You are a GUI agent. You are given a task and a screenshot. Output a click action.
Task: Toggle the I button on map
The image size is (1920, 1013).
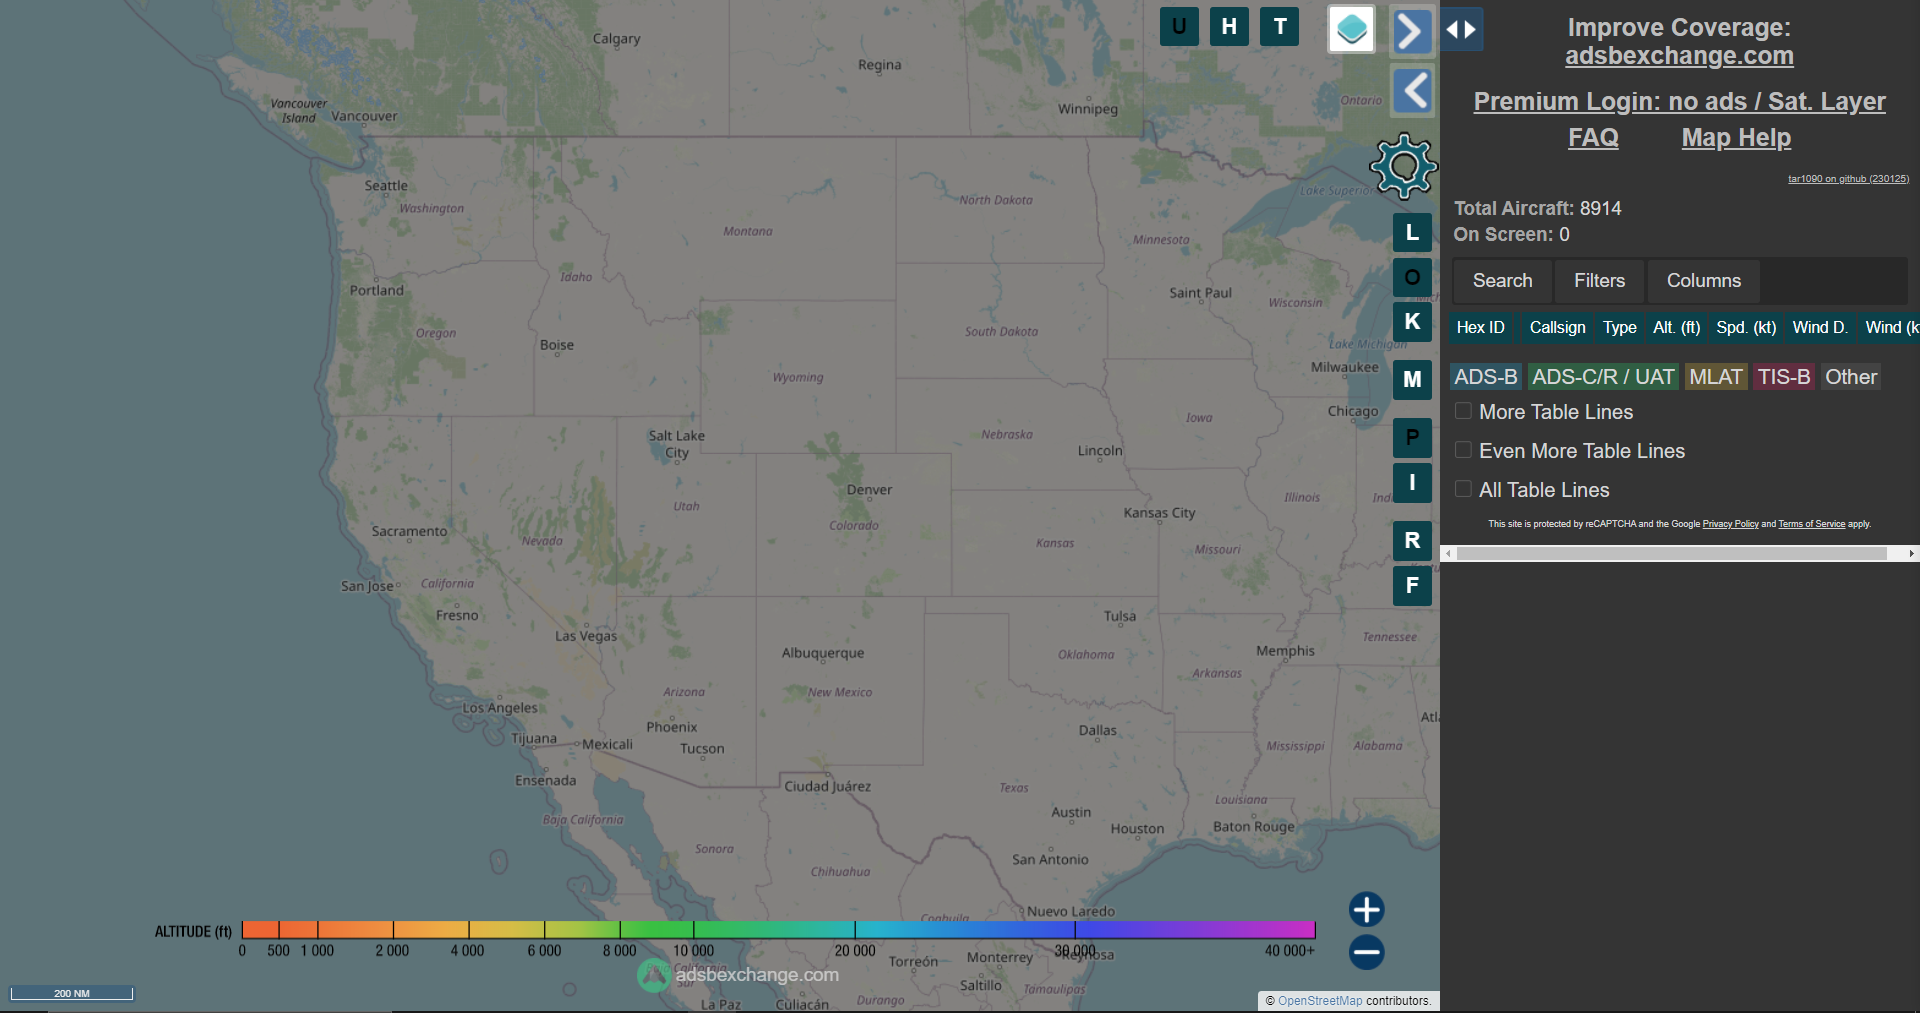pos(1412,482)
